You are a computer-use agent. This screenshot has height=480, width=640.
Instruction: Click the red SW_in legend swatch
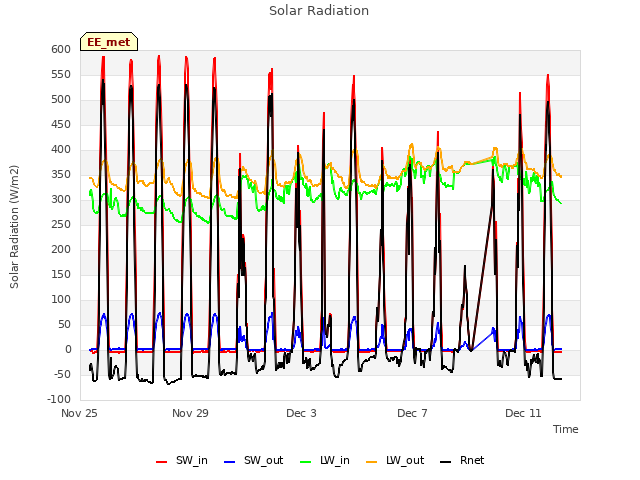tap(162, 462)
